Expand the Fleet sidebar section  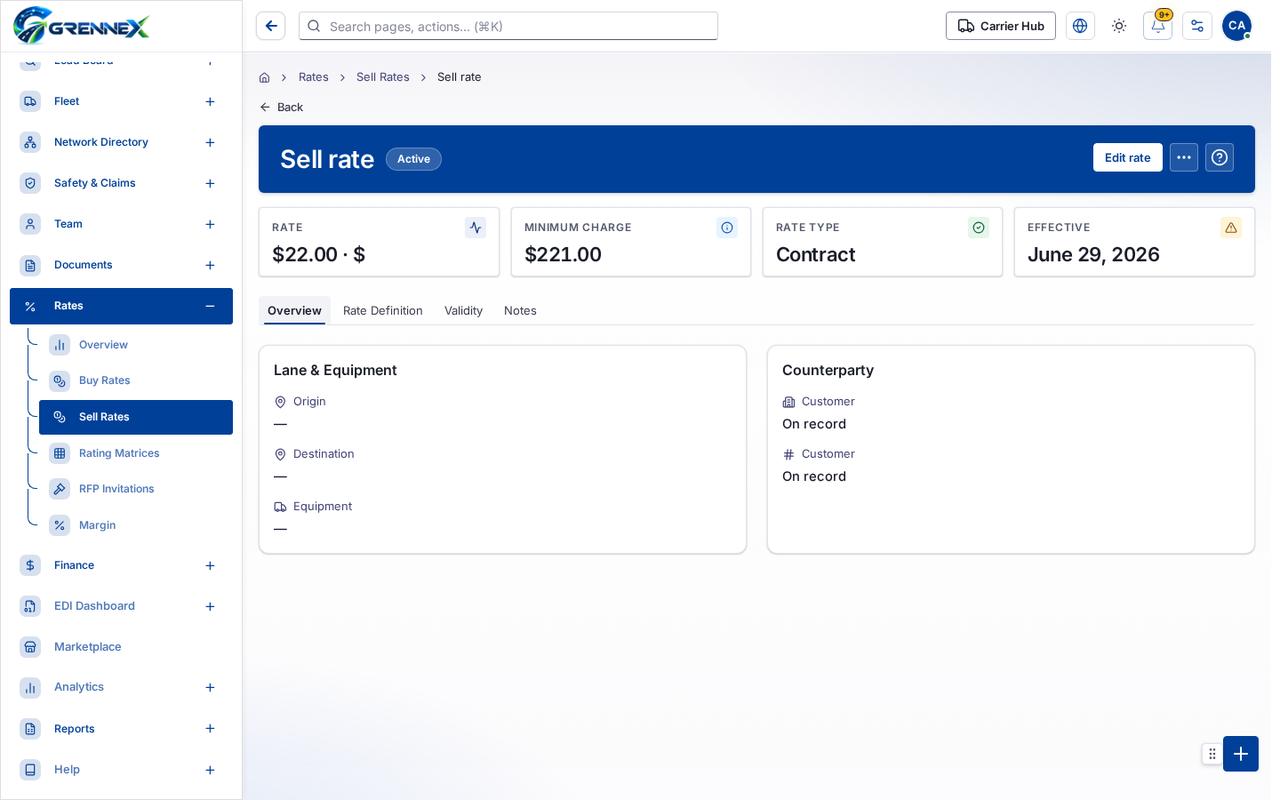tap(210, 101)
